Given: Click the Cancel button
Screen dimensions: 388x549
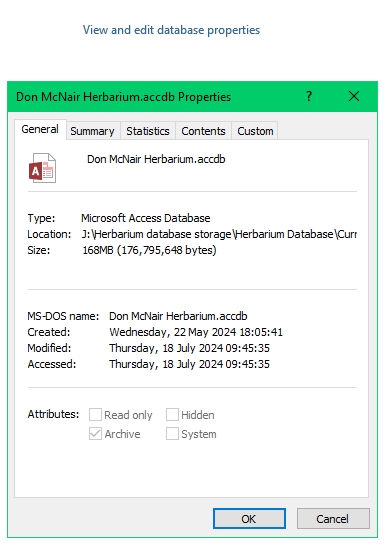Looking at the screenshot, I should pyautogui.click(x=333, y=519).
